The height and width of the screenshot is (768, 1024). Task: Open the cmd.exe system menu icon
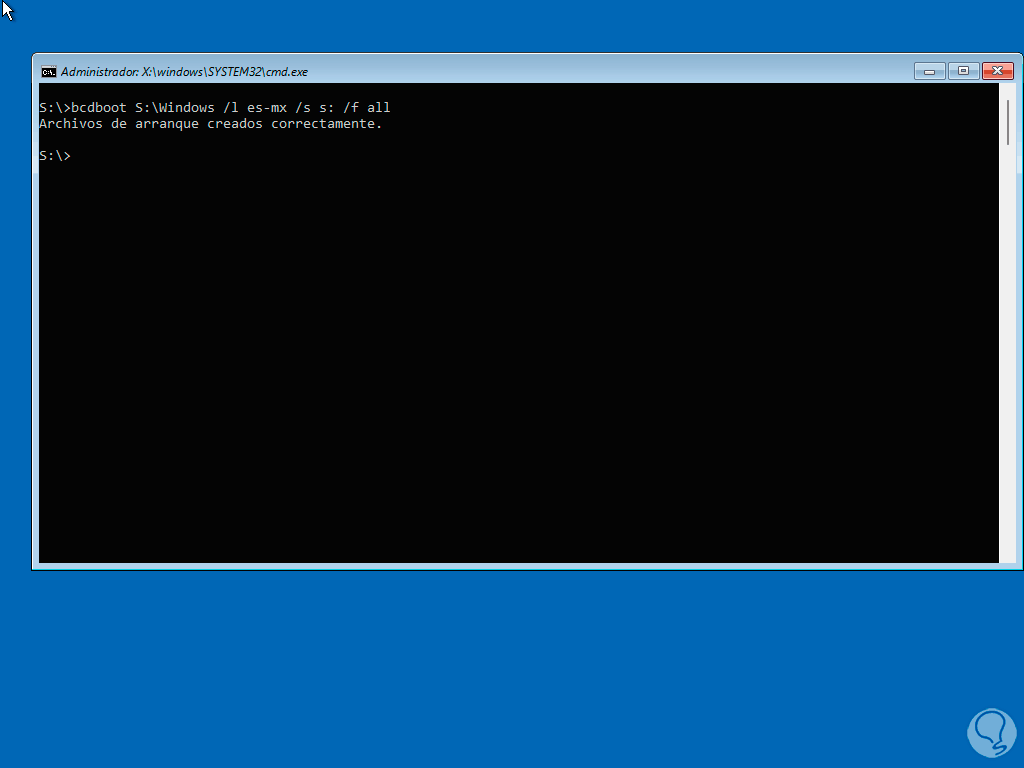coord(51,71)
